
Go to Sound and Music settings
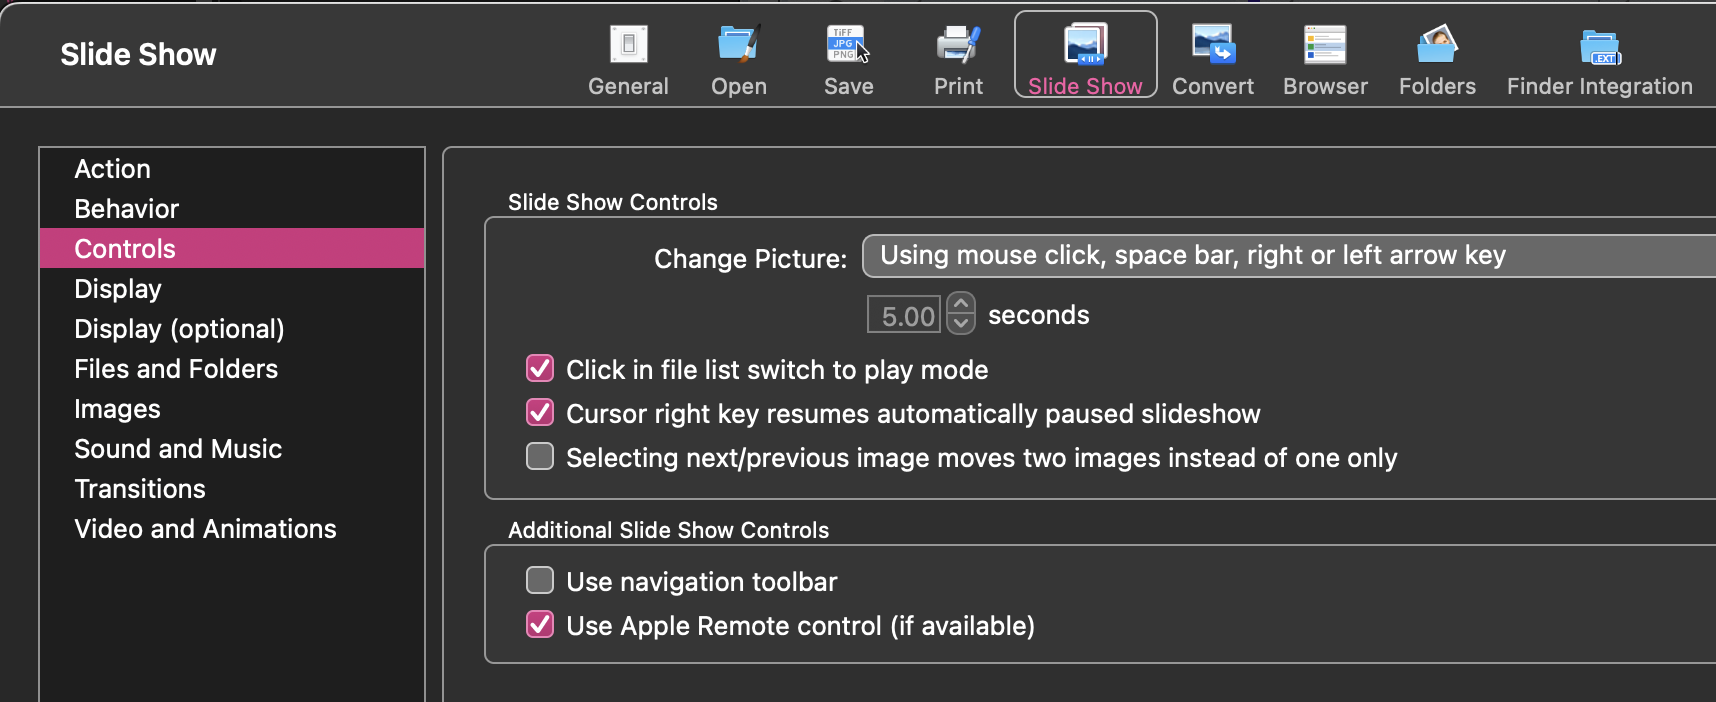coord(178,449)
